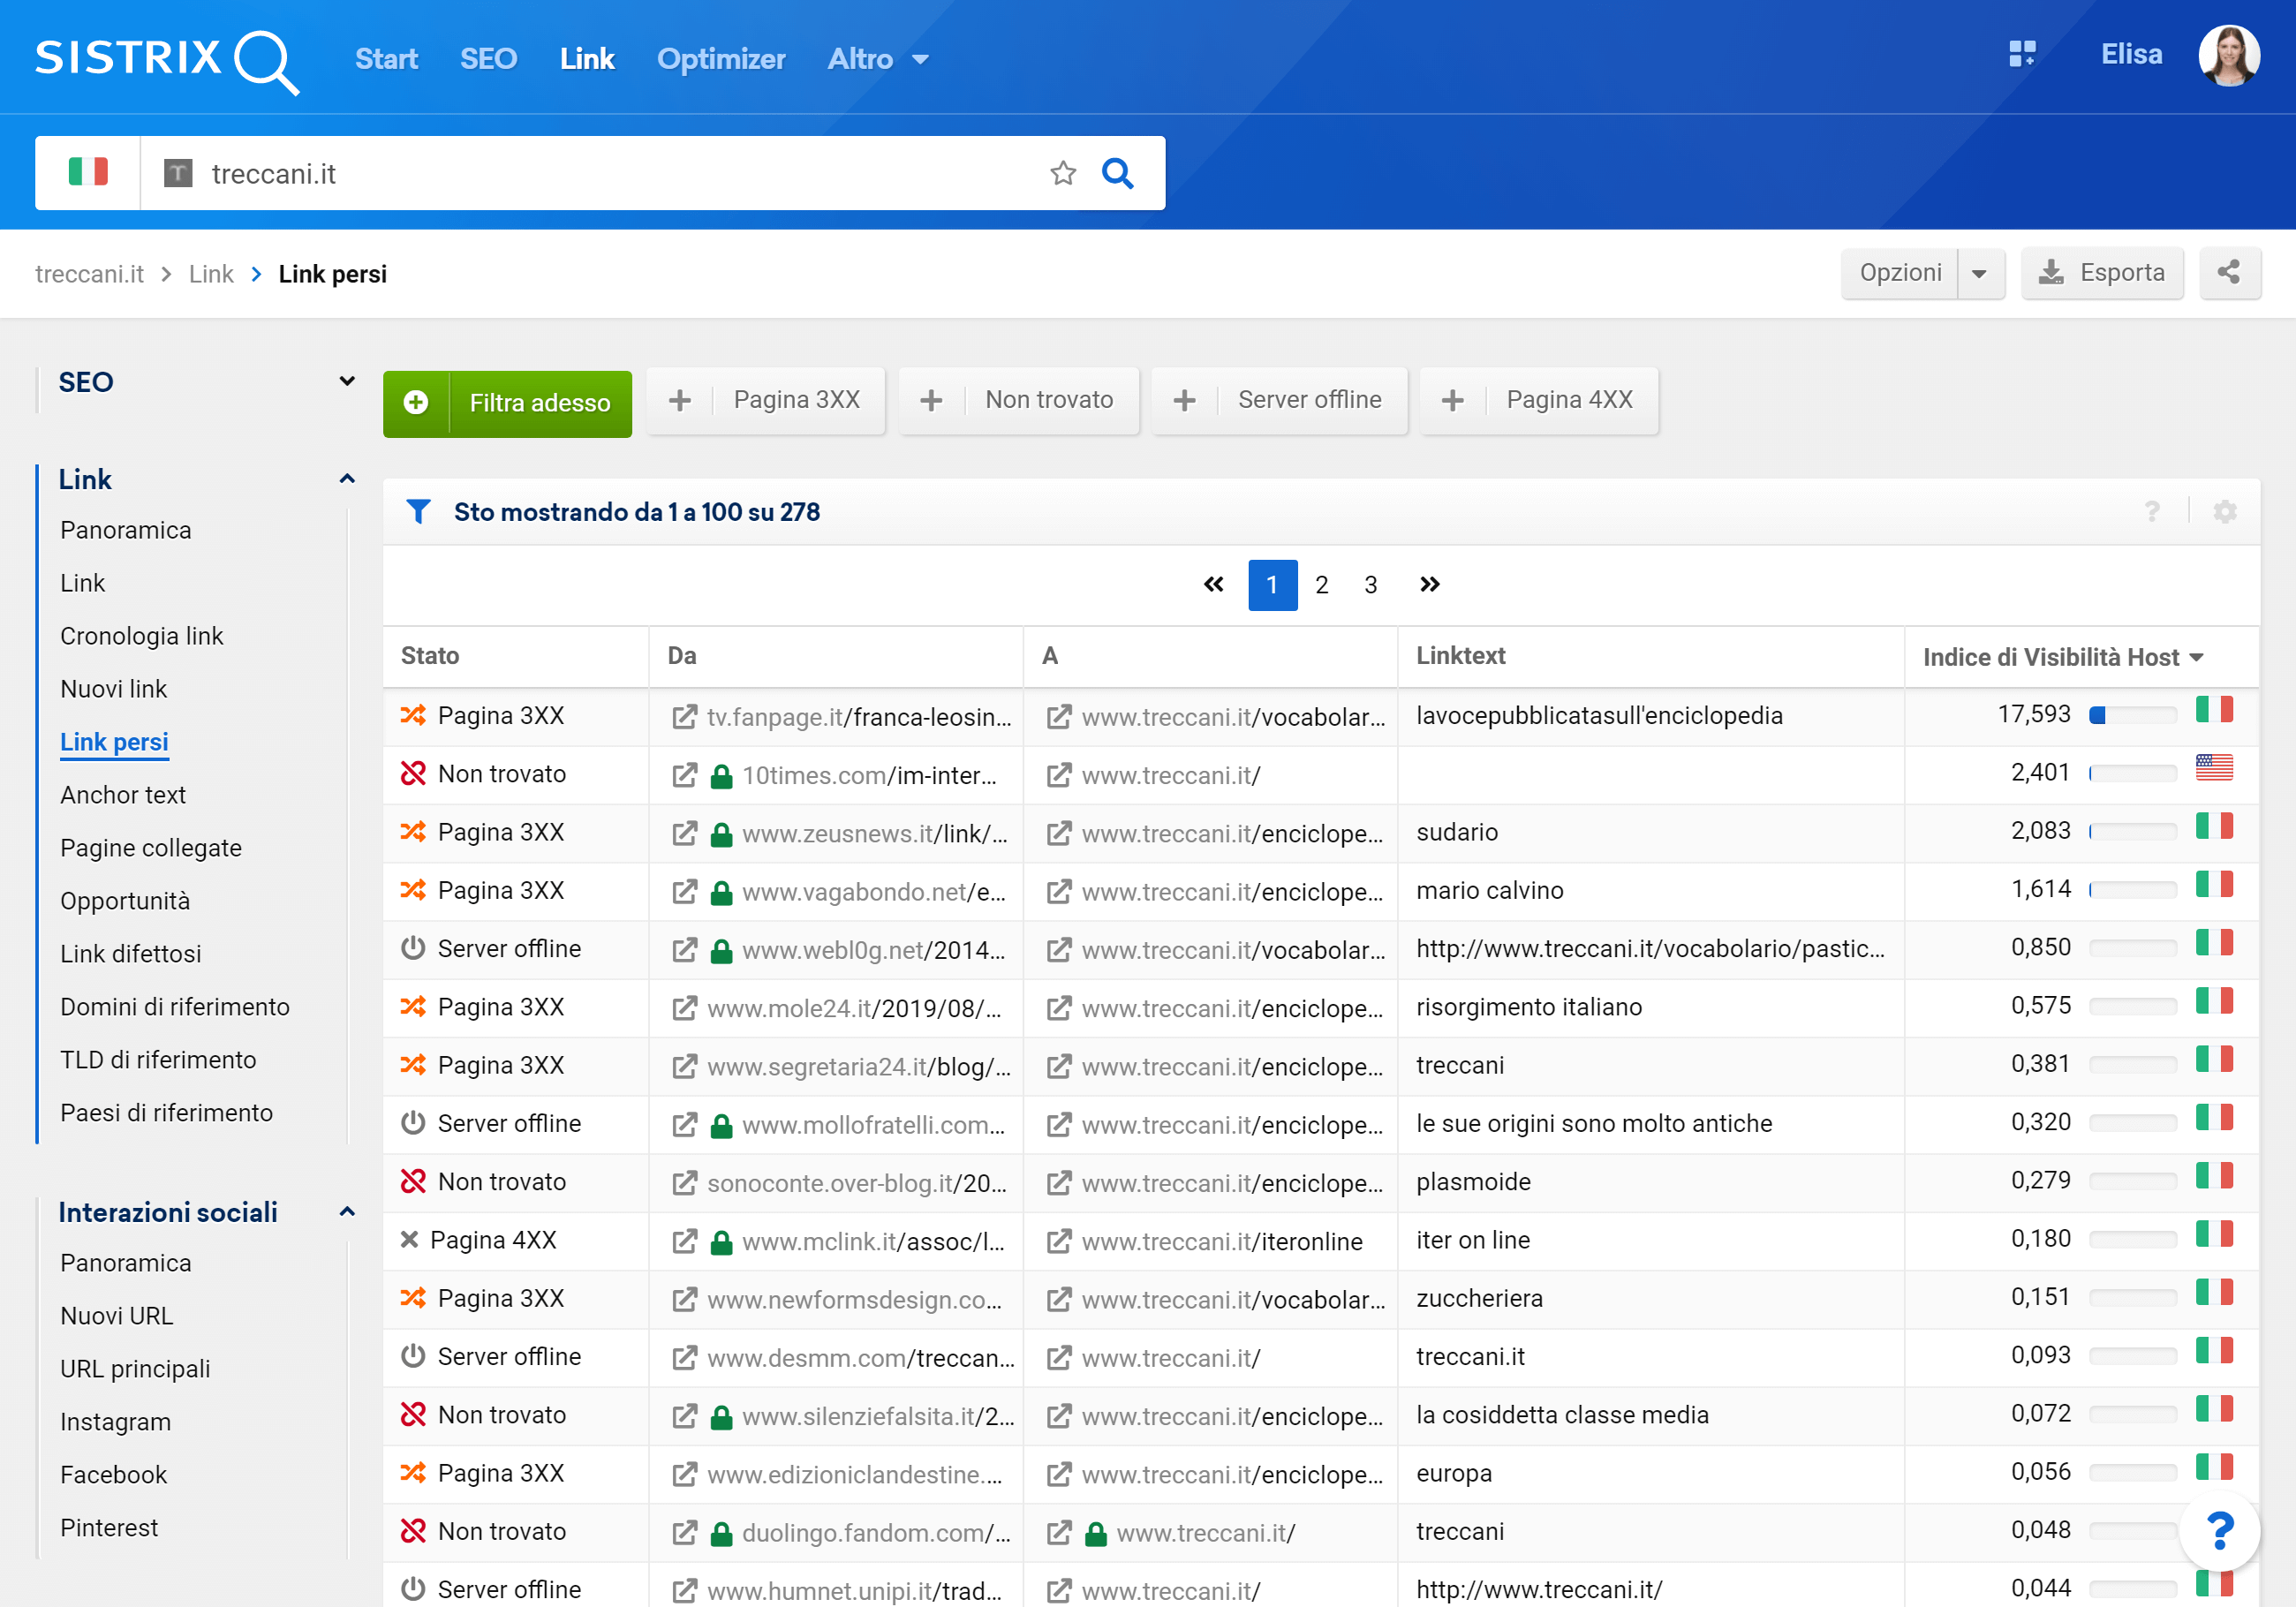
Task: Click the broken link icon next to Pagina 3XX row
Action: (413, 713)
